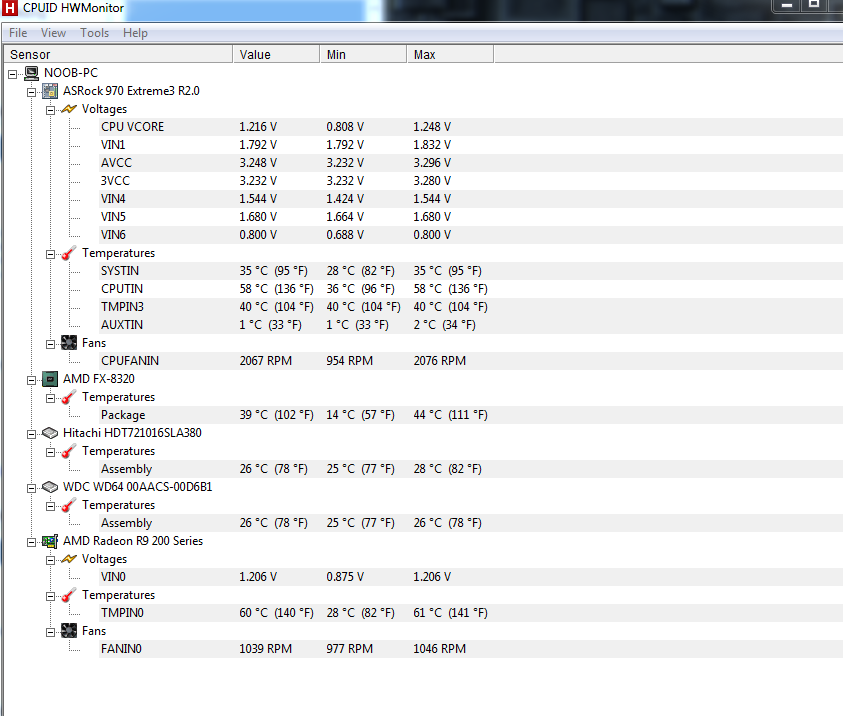The height and width of the screenshot is (716, 843).
Task: Collapse the motherboard Voltages section
Action: click(x=51, y=111)
